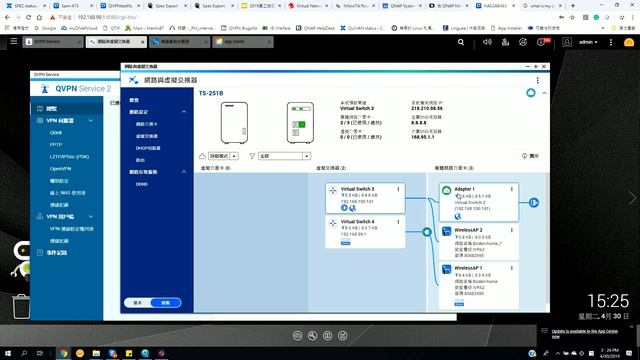Select the overview item in network sidebar
The image size is (640, 360).
click(x=134, y=100)
